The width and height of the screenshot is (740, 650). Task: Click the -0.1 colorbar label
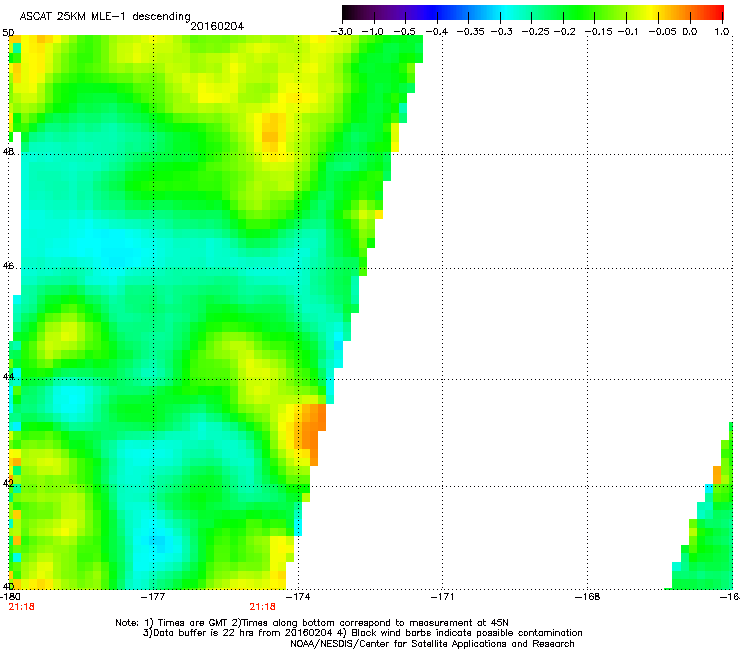628,32
